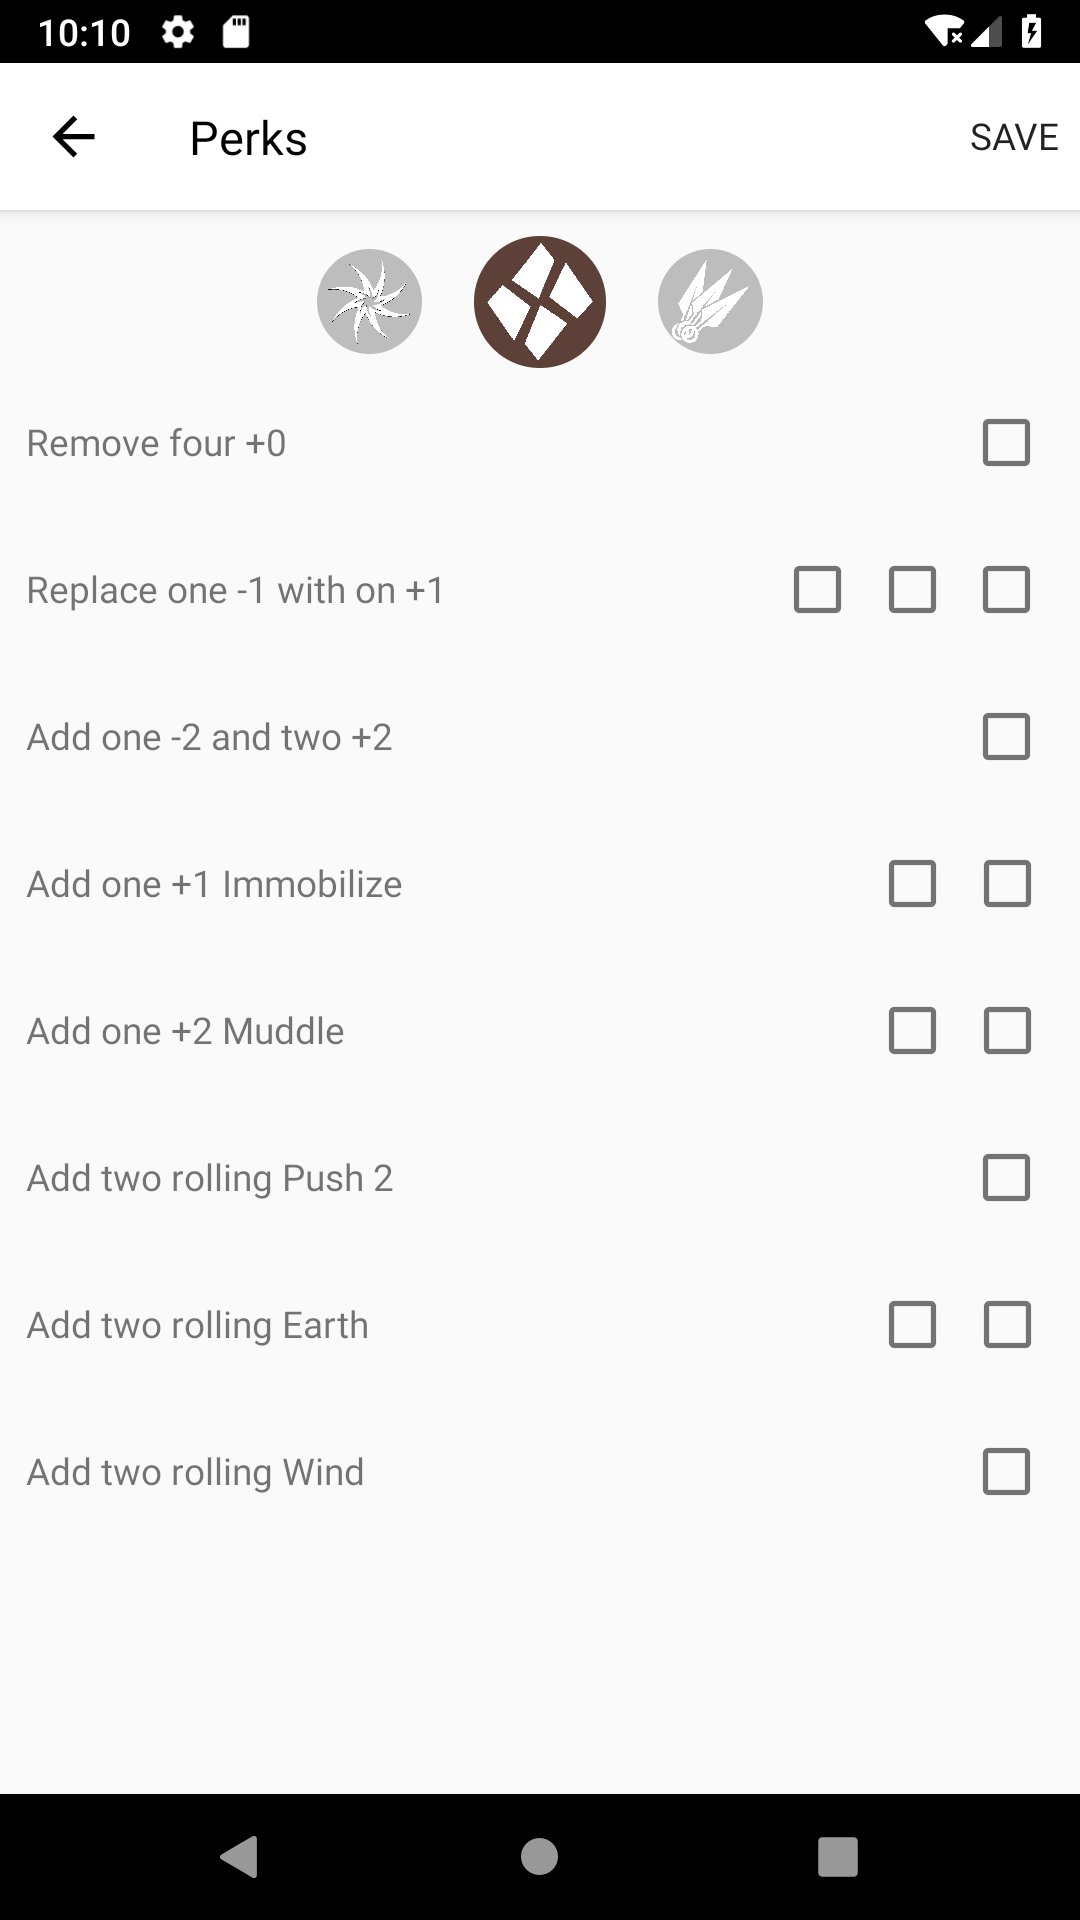
Task: Enable 'Add two rolling Wind' perk
Action: [1006, 1472]
